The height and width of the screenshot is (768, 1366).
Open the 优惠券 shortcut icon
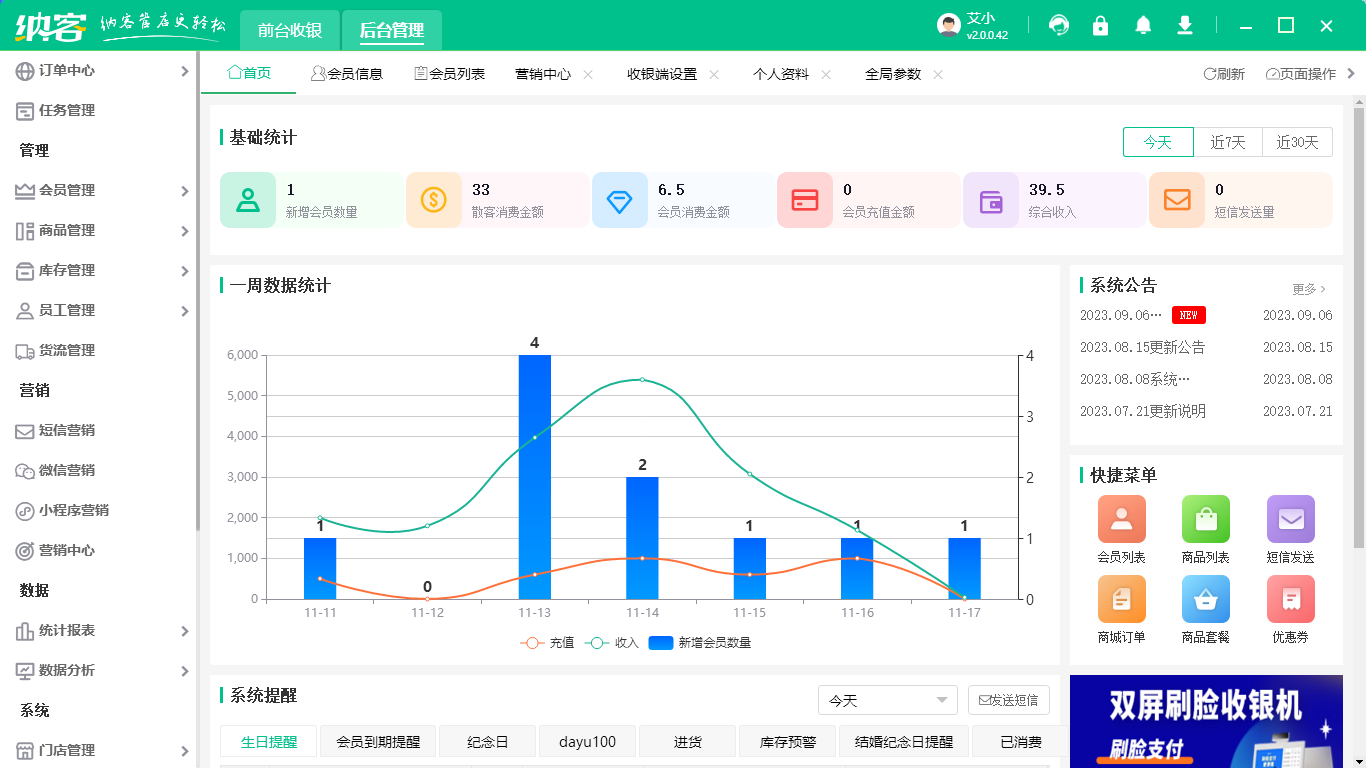(x=1290, y=600)
